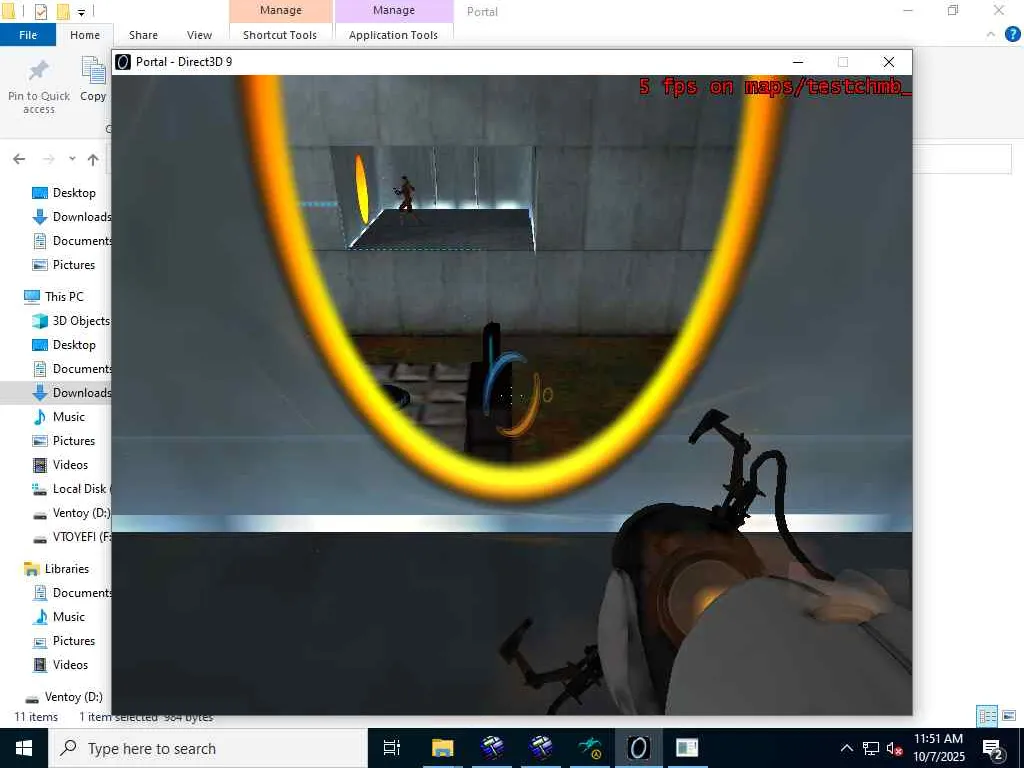Open Desktop under This PC
1024x768 pixels.
pos(74,345)
